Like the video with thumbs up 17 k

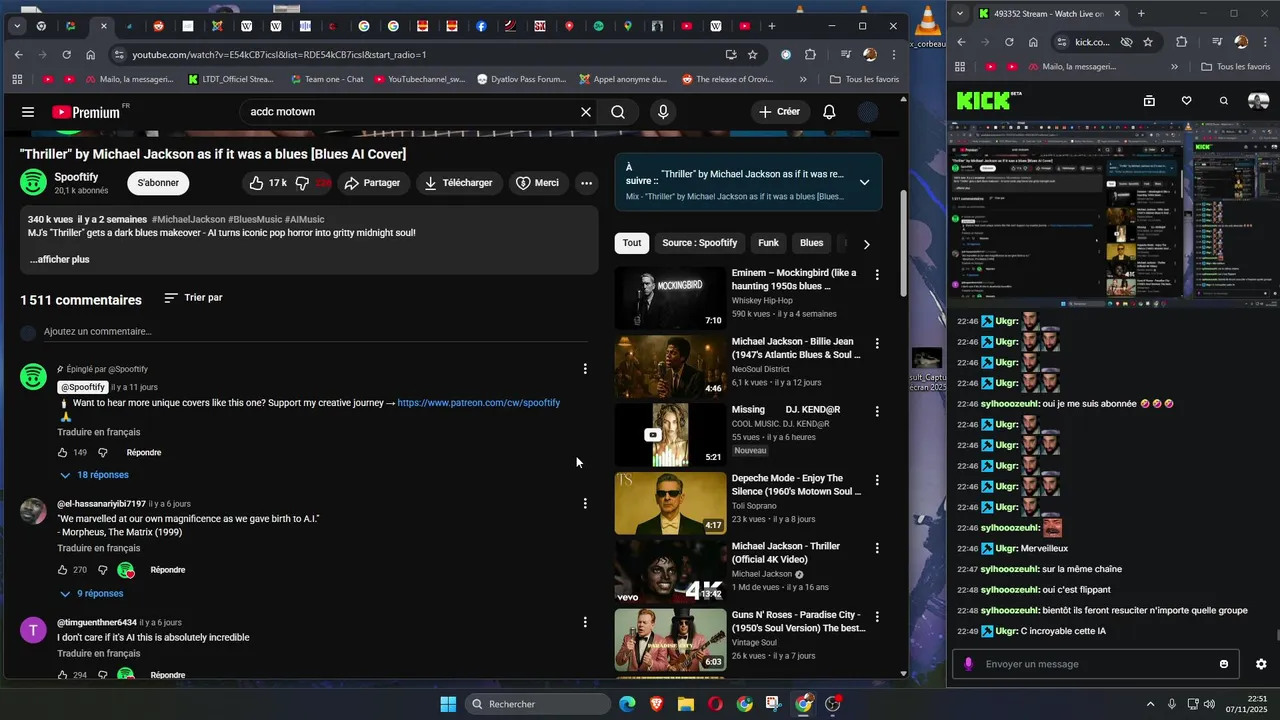267,183
